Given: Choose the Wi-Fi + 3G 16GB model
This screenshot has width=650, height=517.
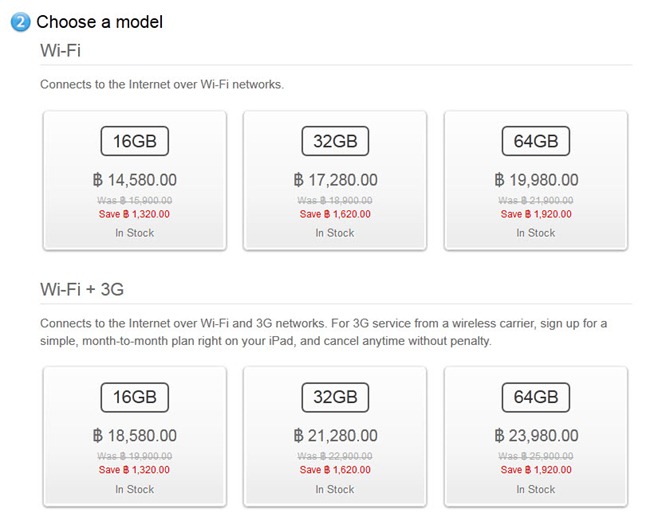Looking at the screenshot, I should coord(135,437).
